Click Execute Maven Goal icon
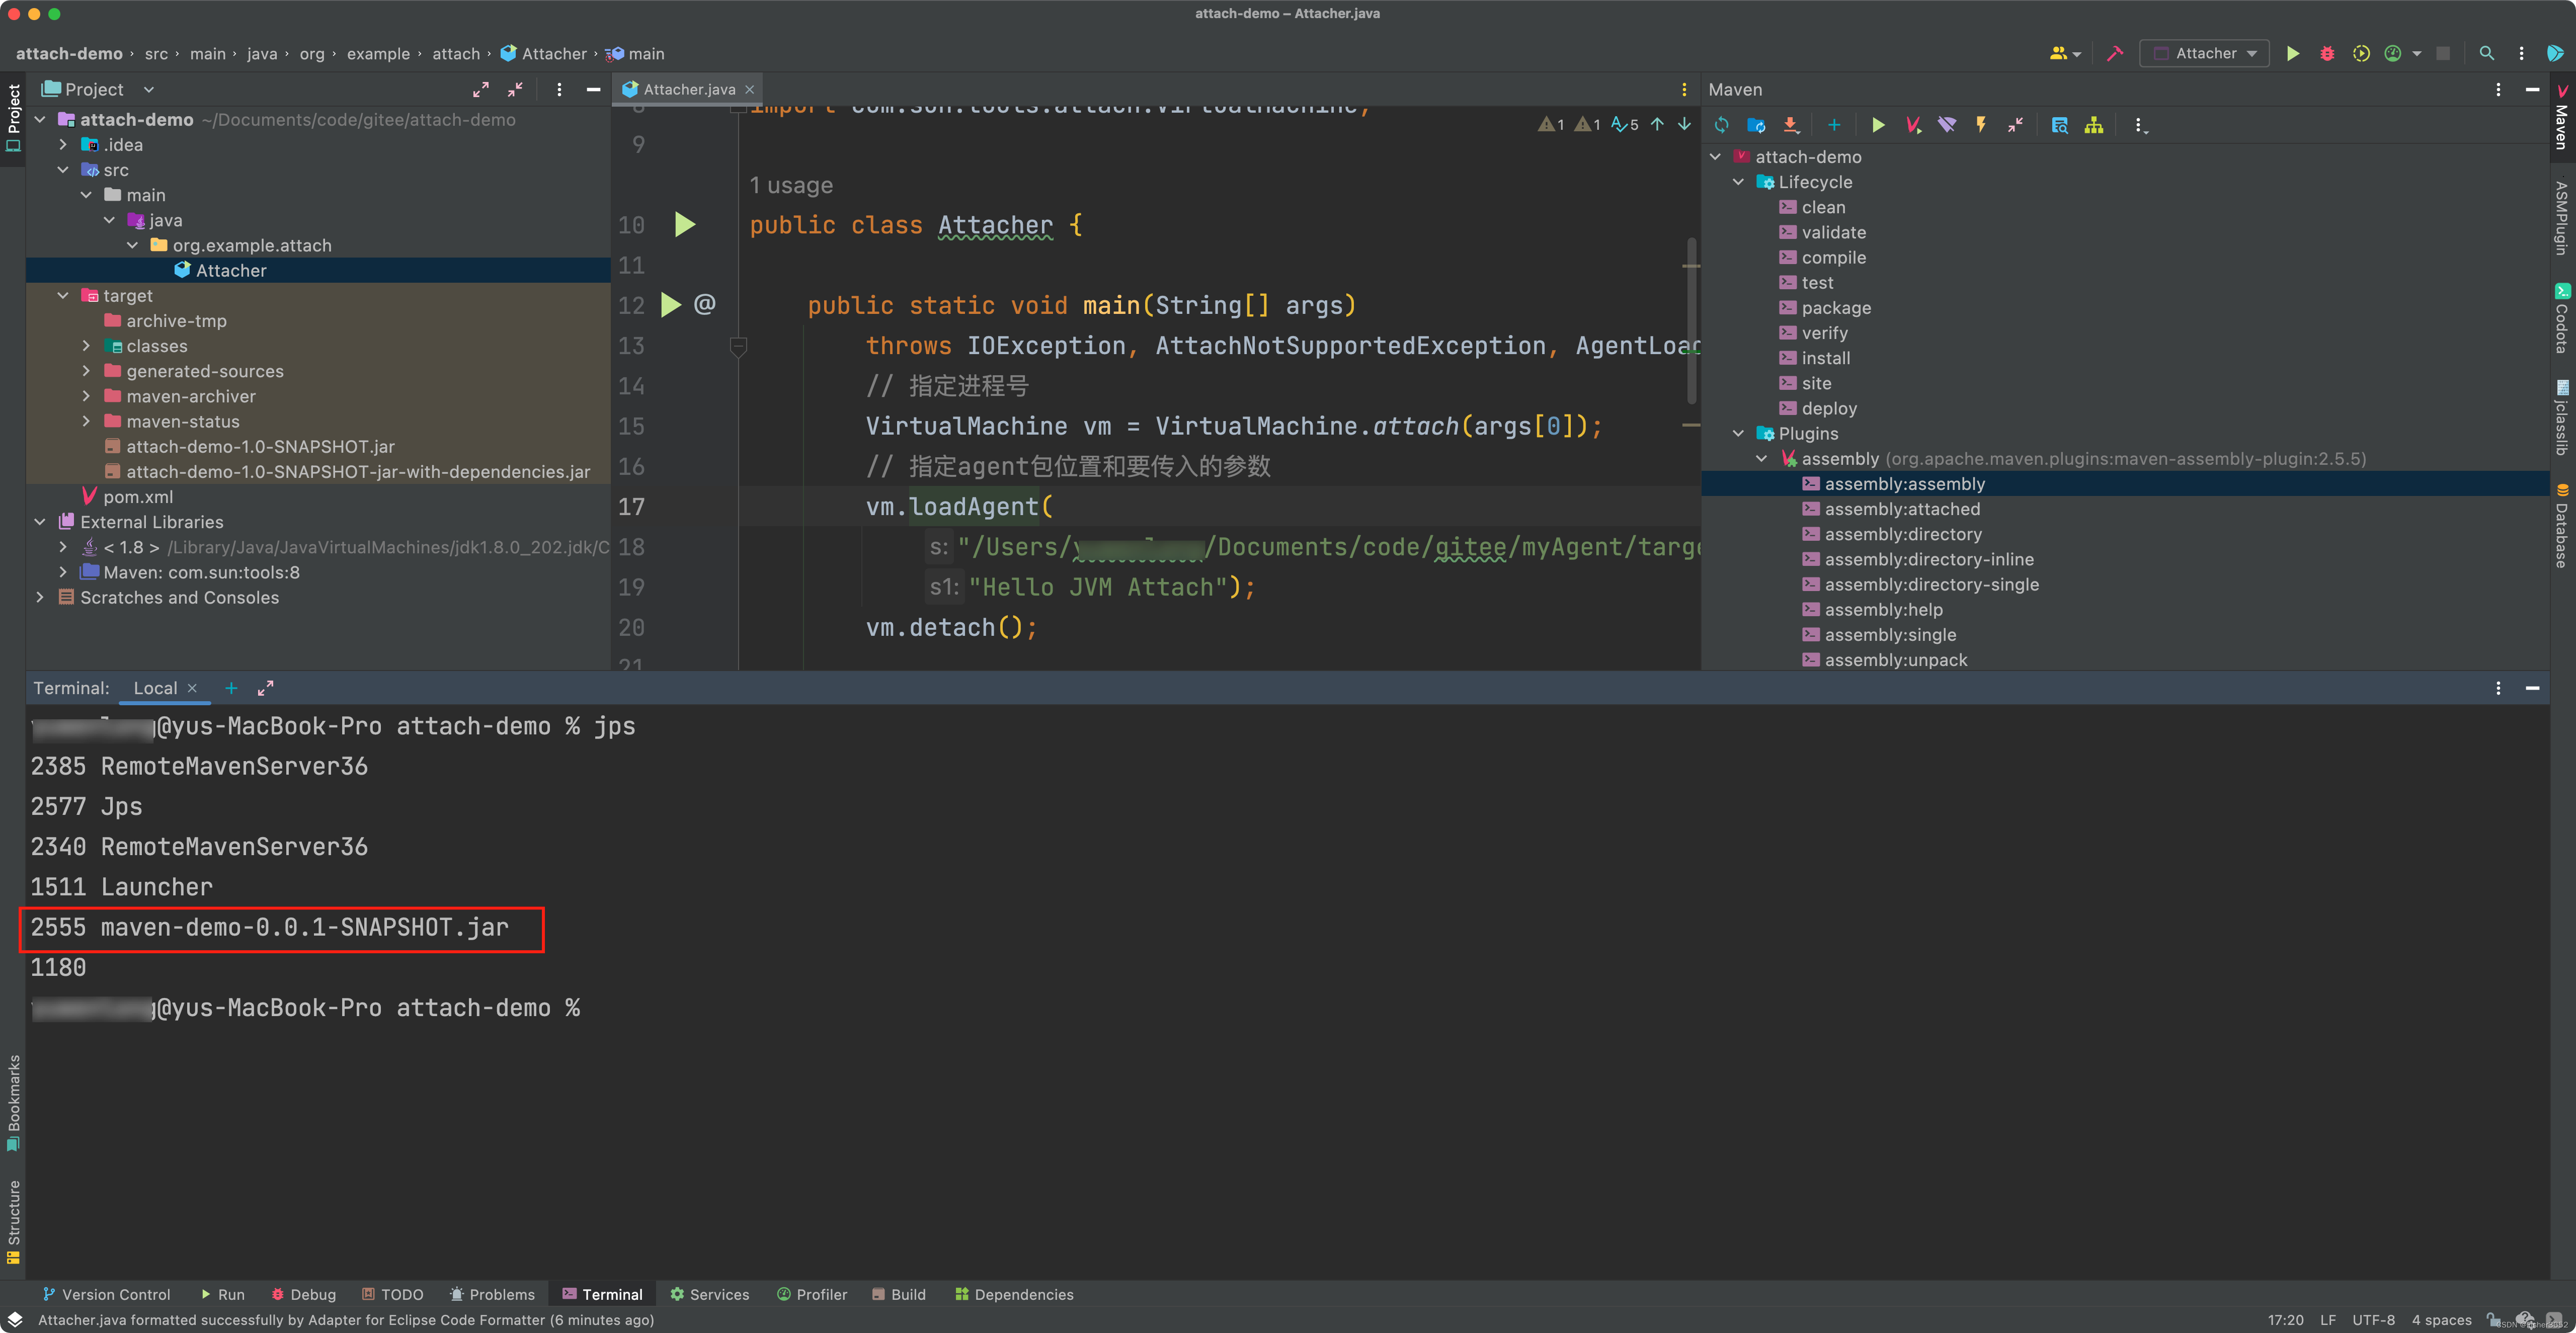Screen dimensions: 2576x1333 pyautogui.click(x=1912, y=125)
